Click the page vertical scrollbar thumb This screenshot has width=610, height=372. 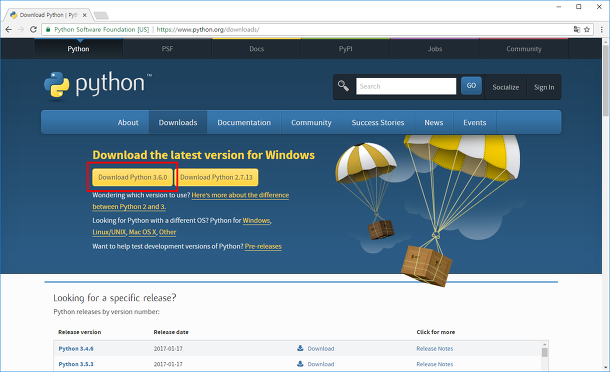(606, 81)
